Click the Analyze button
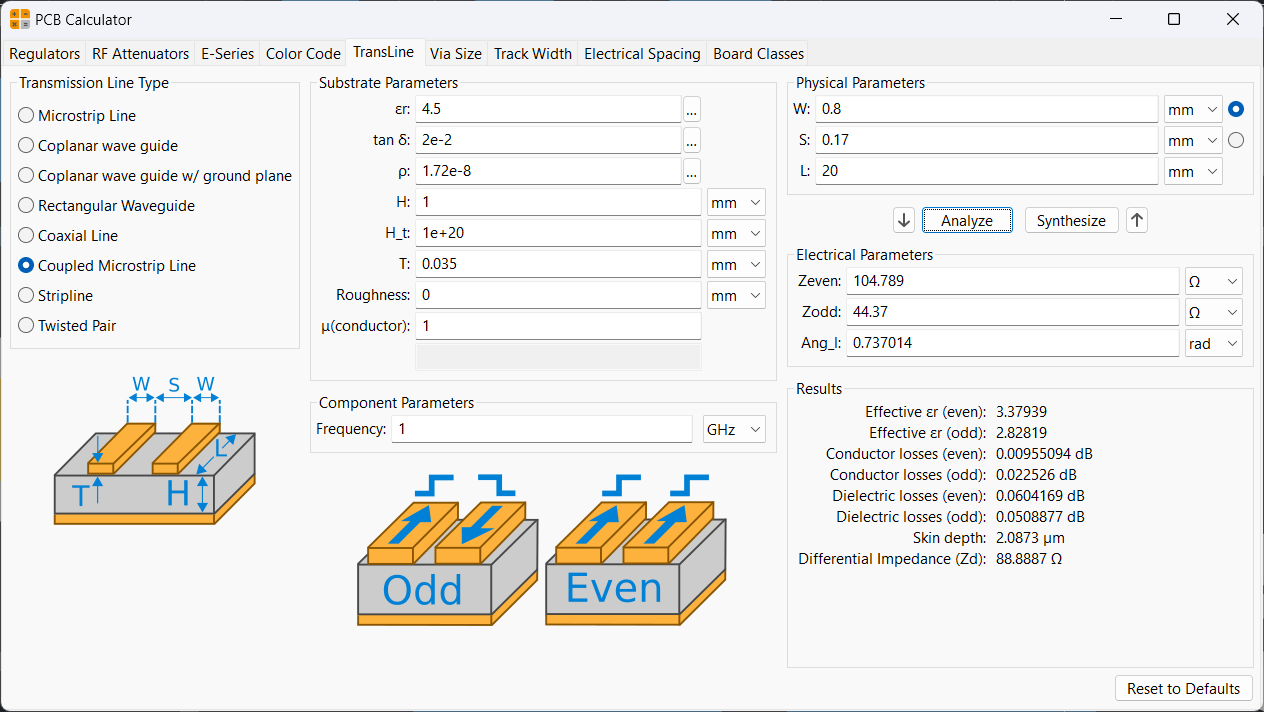This screenshot has height=712, width=1264. (967, 221)
